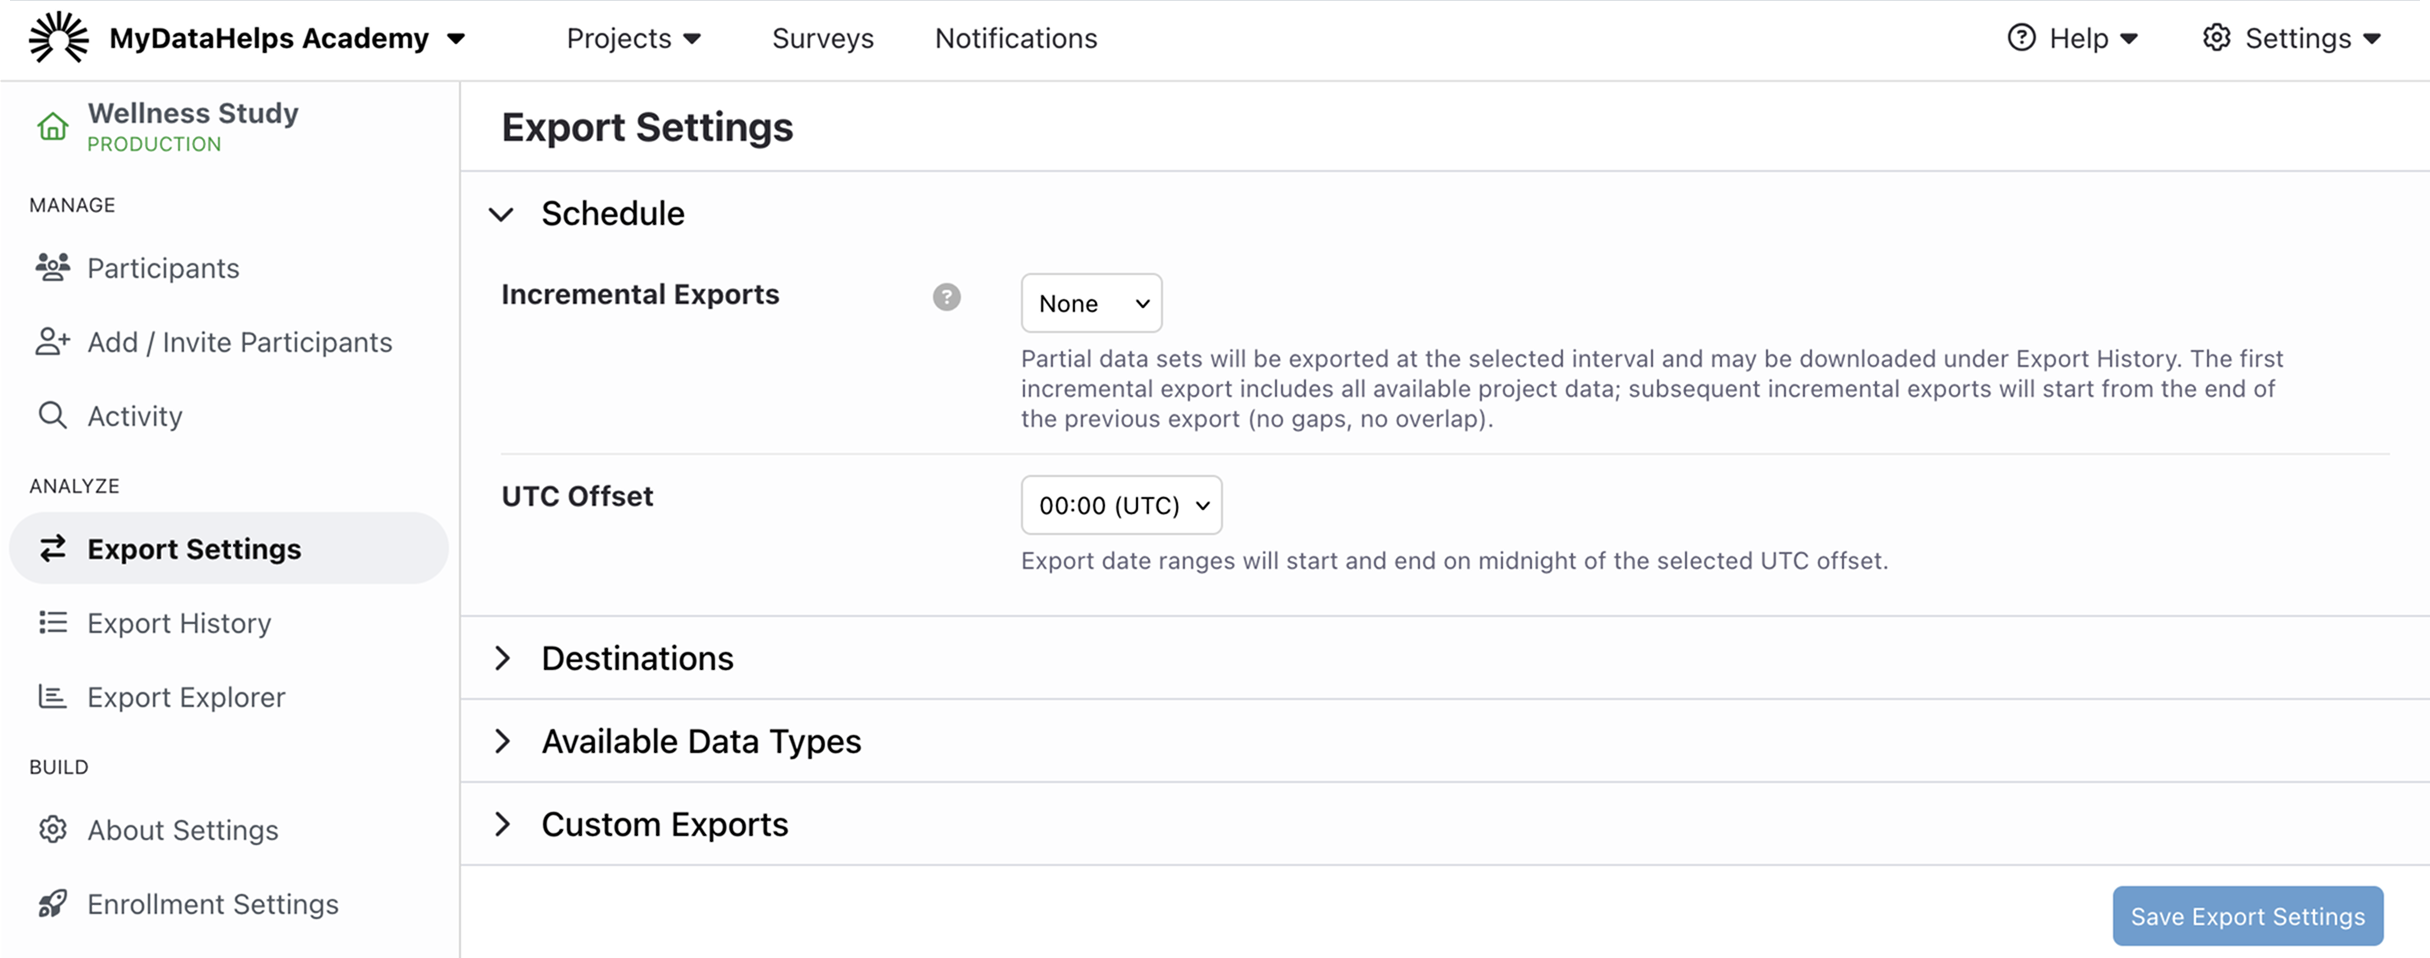Open Activity via the magnifying glass icon

tap(52, 416)
